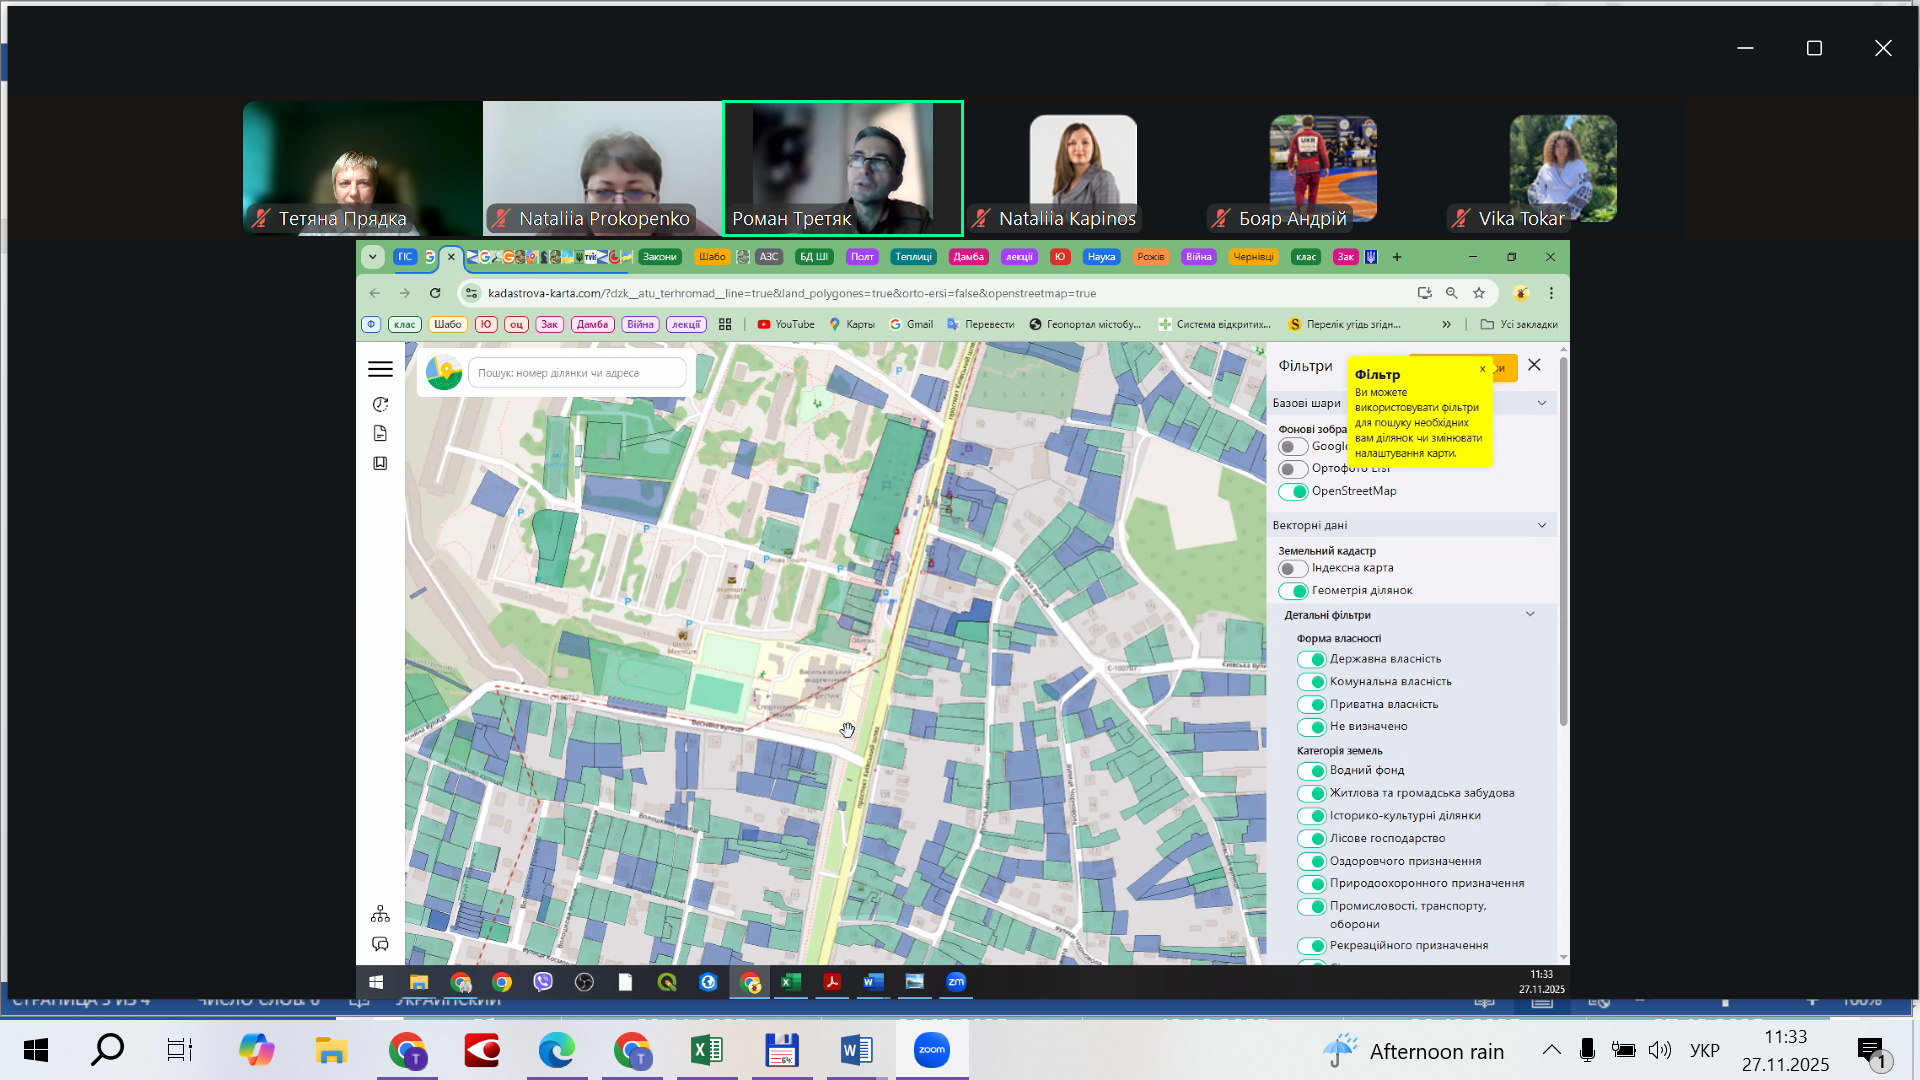Disable the Приватна власність filter
The width and height of the screenshot is (1920, 1080).
[x=1311, y=704]
